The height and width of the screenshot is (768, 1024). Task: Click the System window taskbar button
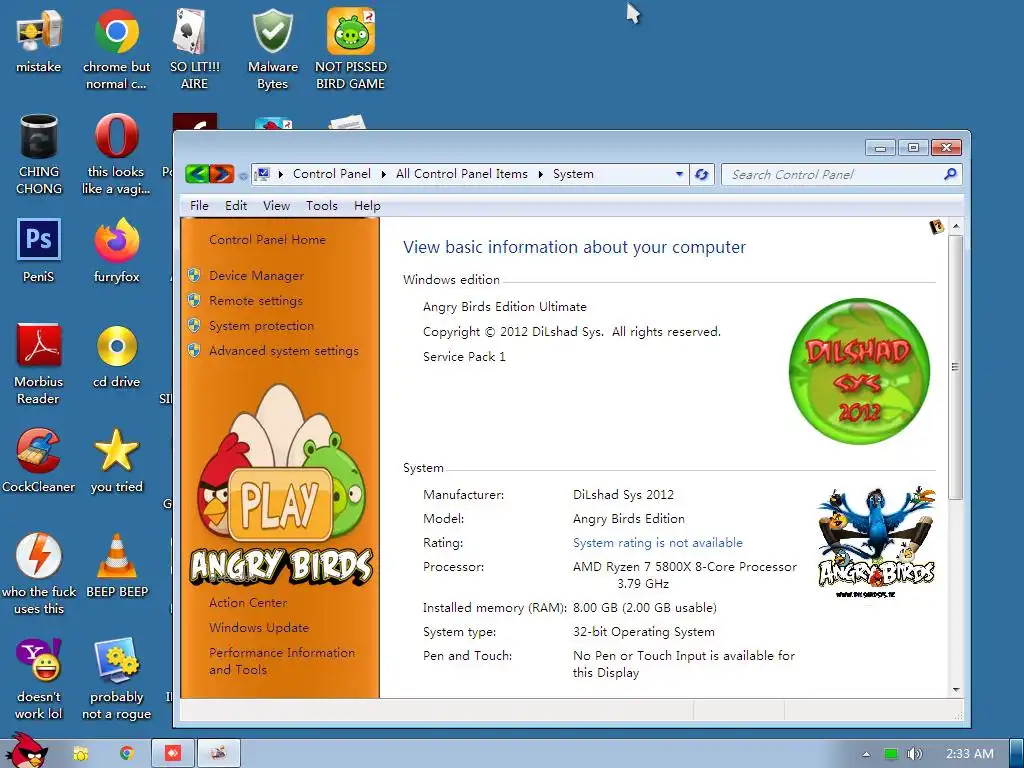click(219, 754)
